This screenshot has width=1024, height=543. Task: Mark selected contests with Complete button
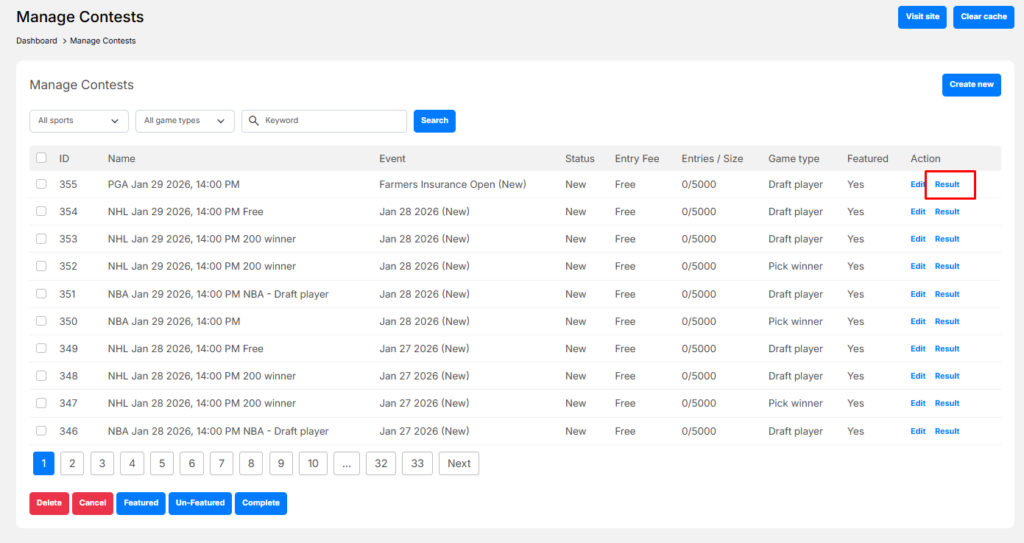tap(261, 503)
